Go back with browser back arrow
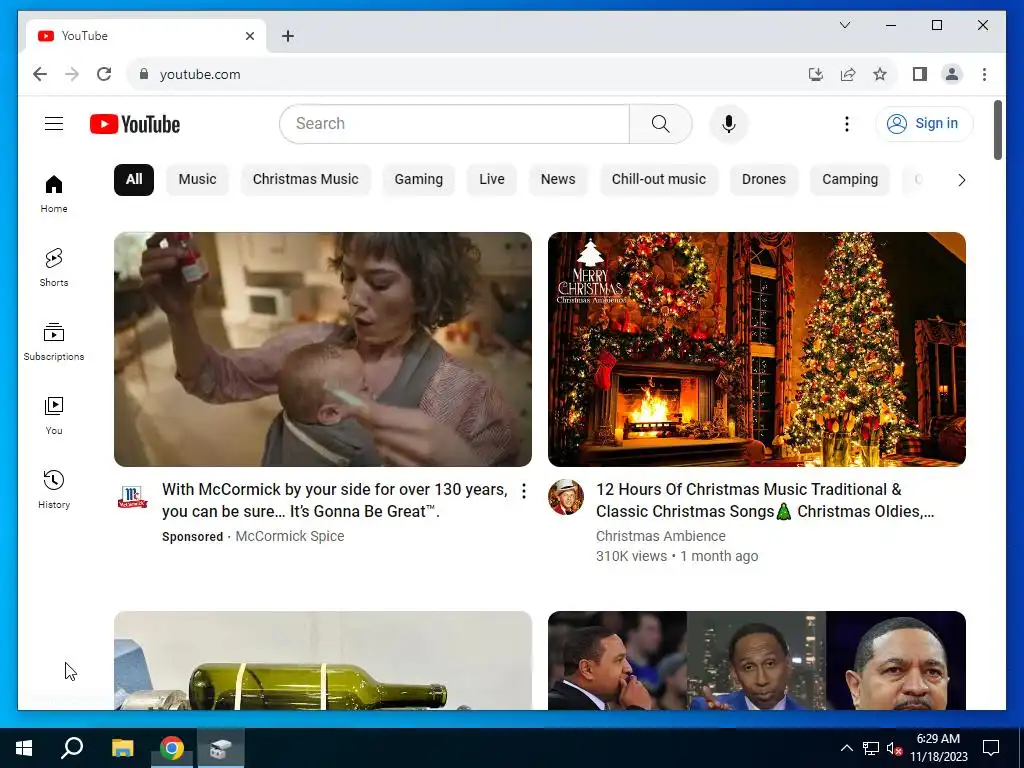 tap(40, 74)
